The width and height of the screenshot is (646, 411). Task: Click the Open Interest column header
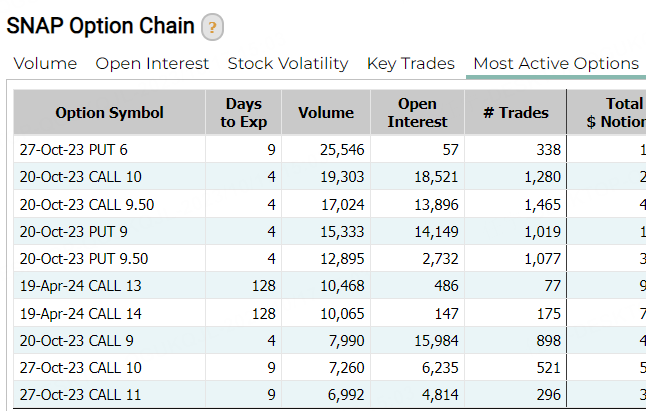coord(417,113)
